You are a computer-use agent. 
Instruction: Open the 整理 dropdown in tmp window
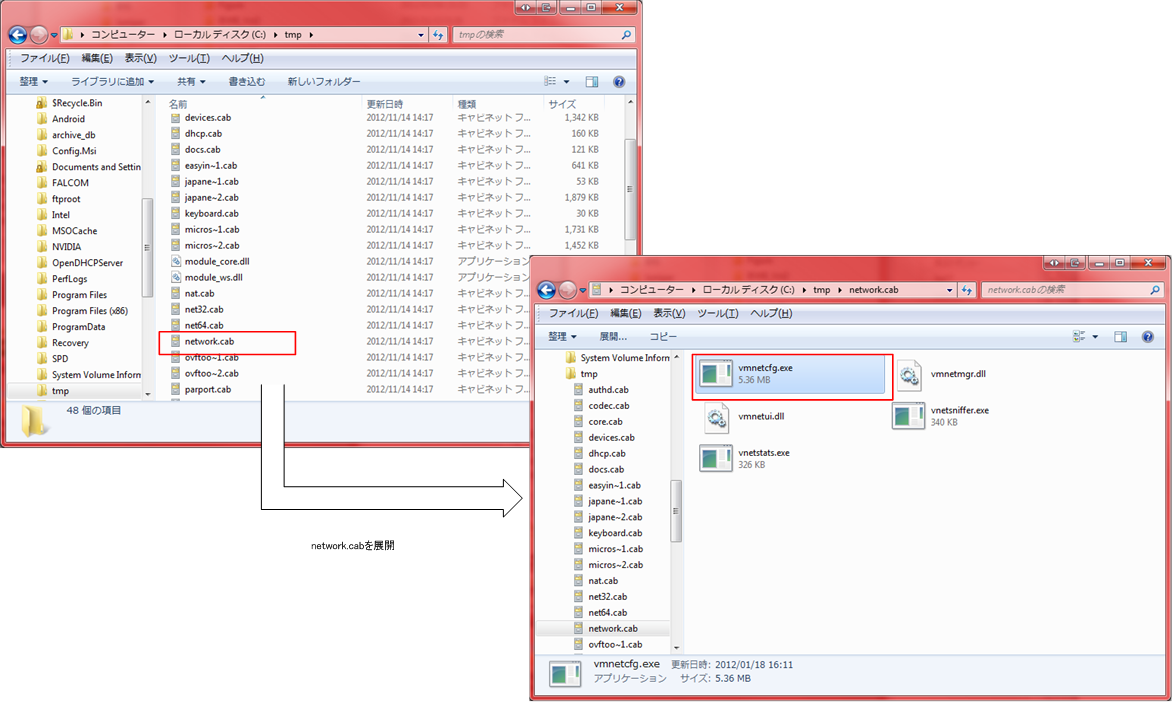pos(40,82)
